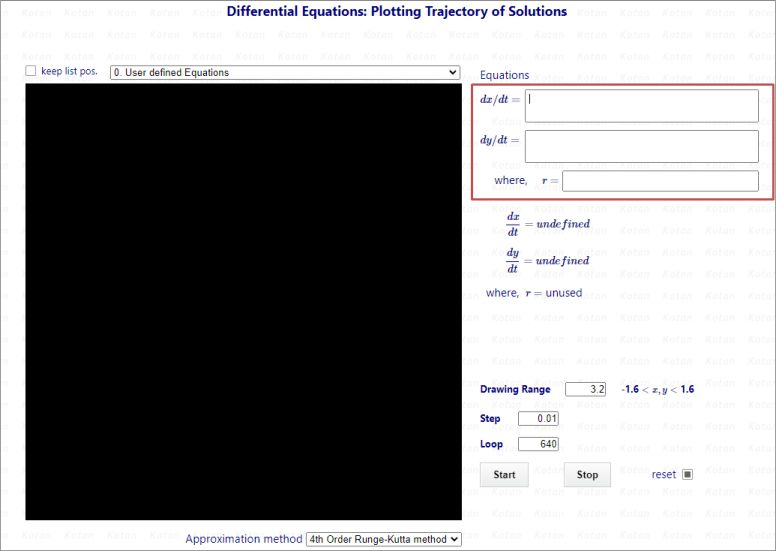This screenshot has height=551, width=776.
Task: Edit the Loop value 640
Action: [538, 444]
